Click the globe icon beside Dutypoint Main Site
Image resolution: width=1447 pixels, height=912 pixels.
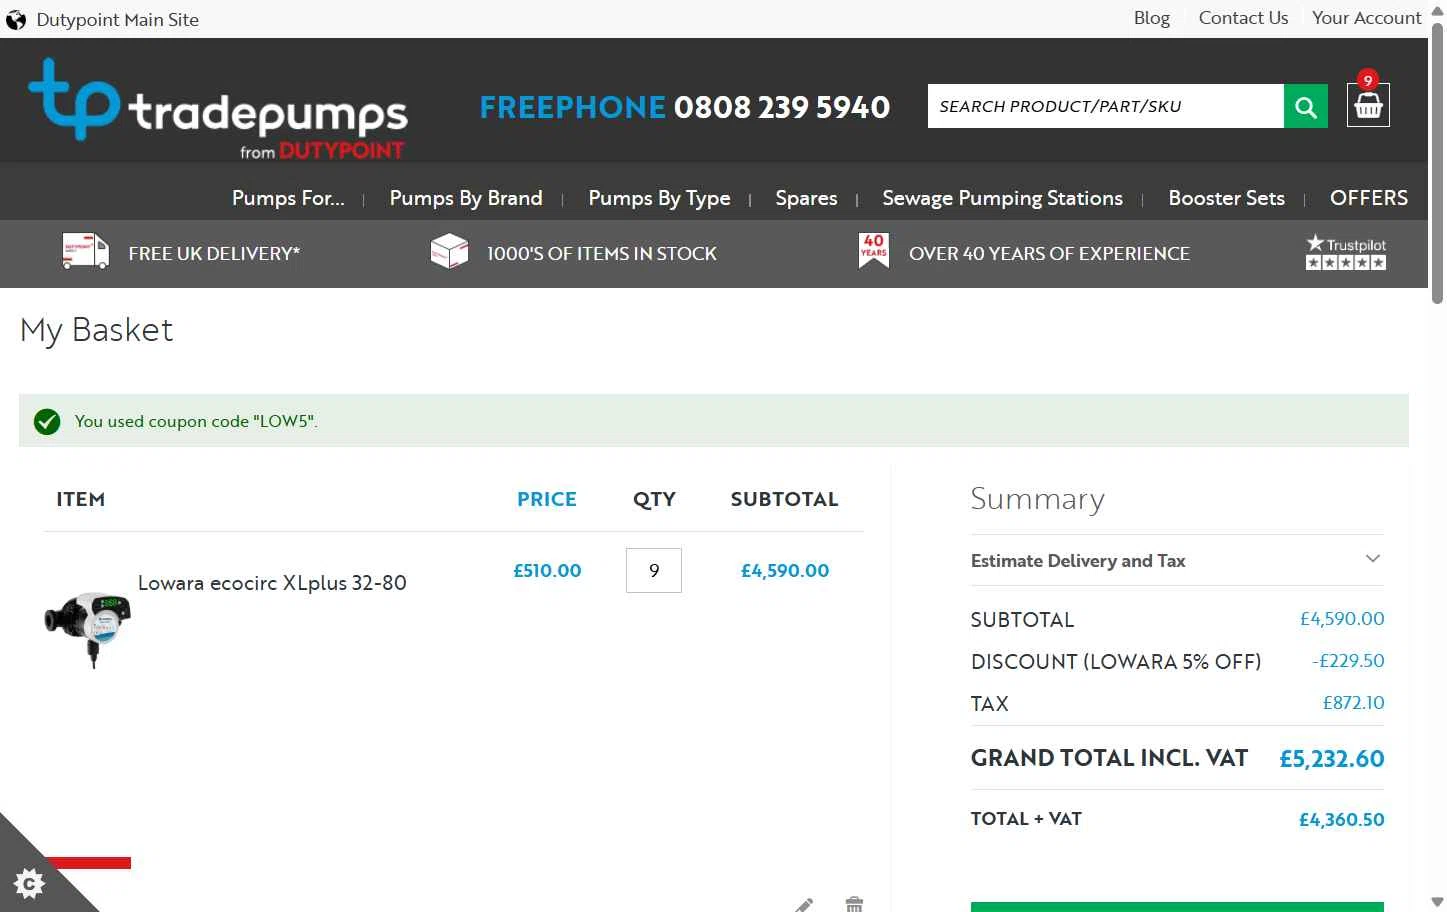click(x=16, y=20)
